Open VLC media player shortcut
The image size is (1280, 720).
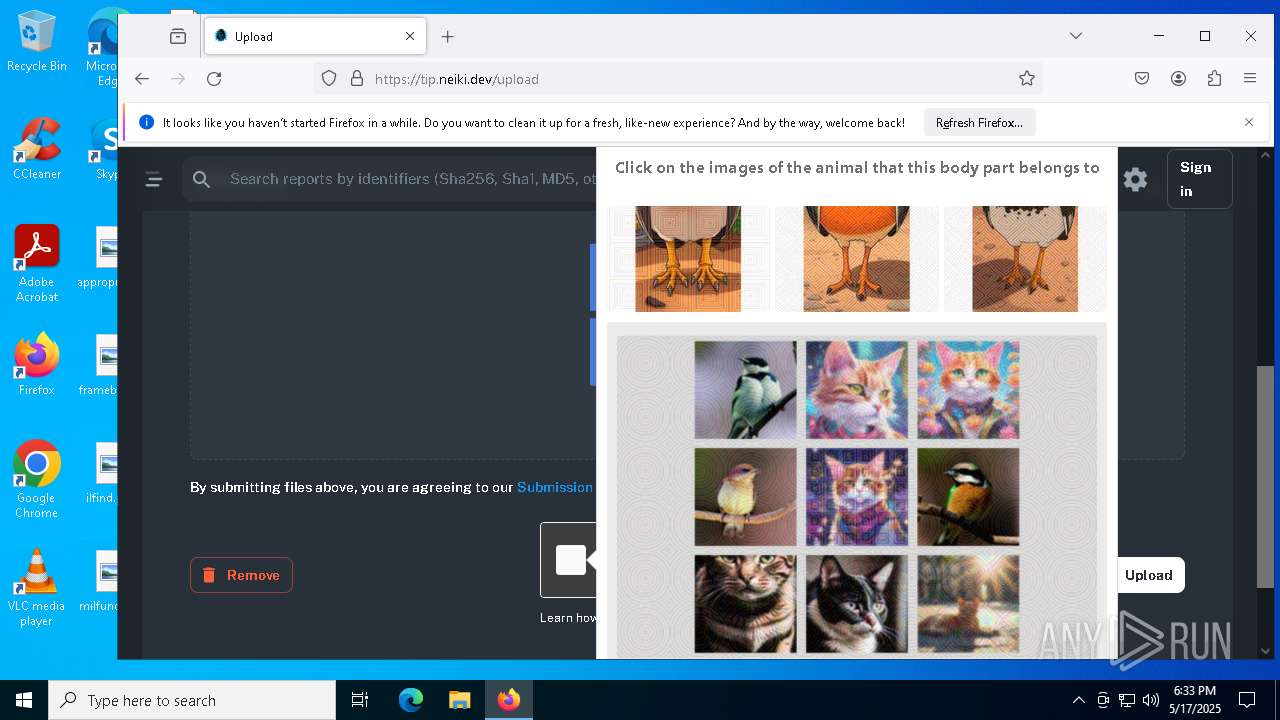pos(37,588)
